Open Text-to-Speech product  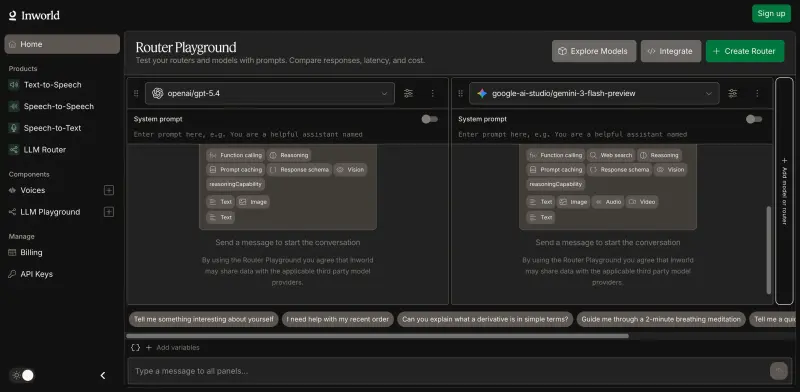pyautogui.click(x=53, y=85)
